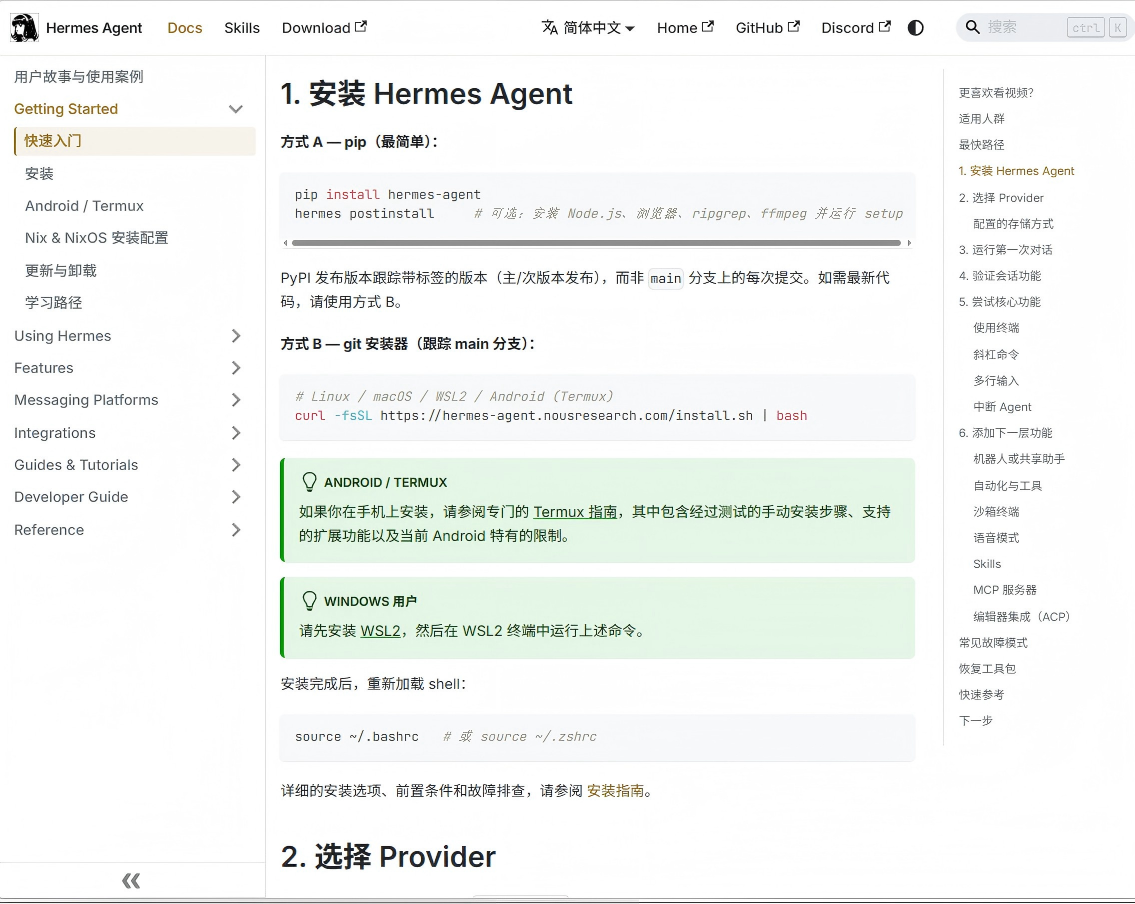Jump to 自动化与工具 TOC entry
The height and width of the screenshot is (904, 1135).
tap(1008, 486)
